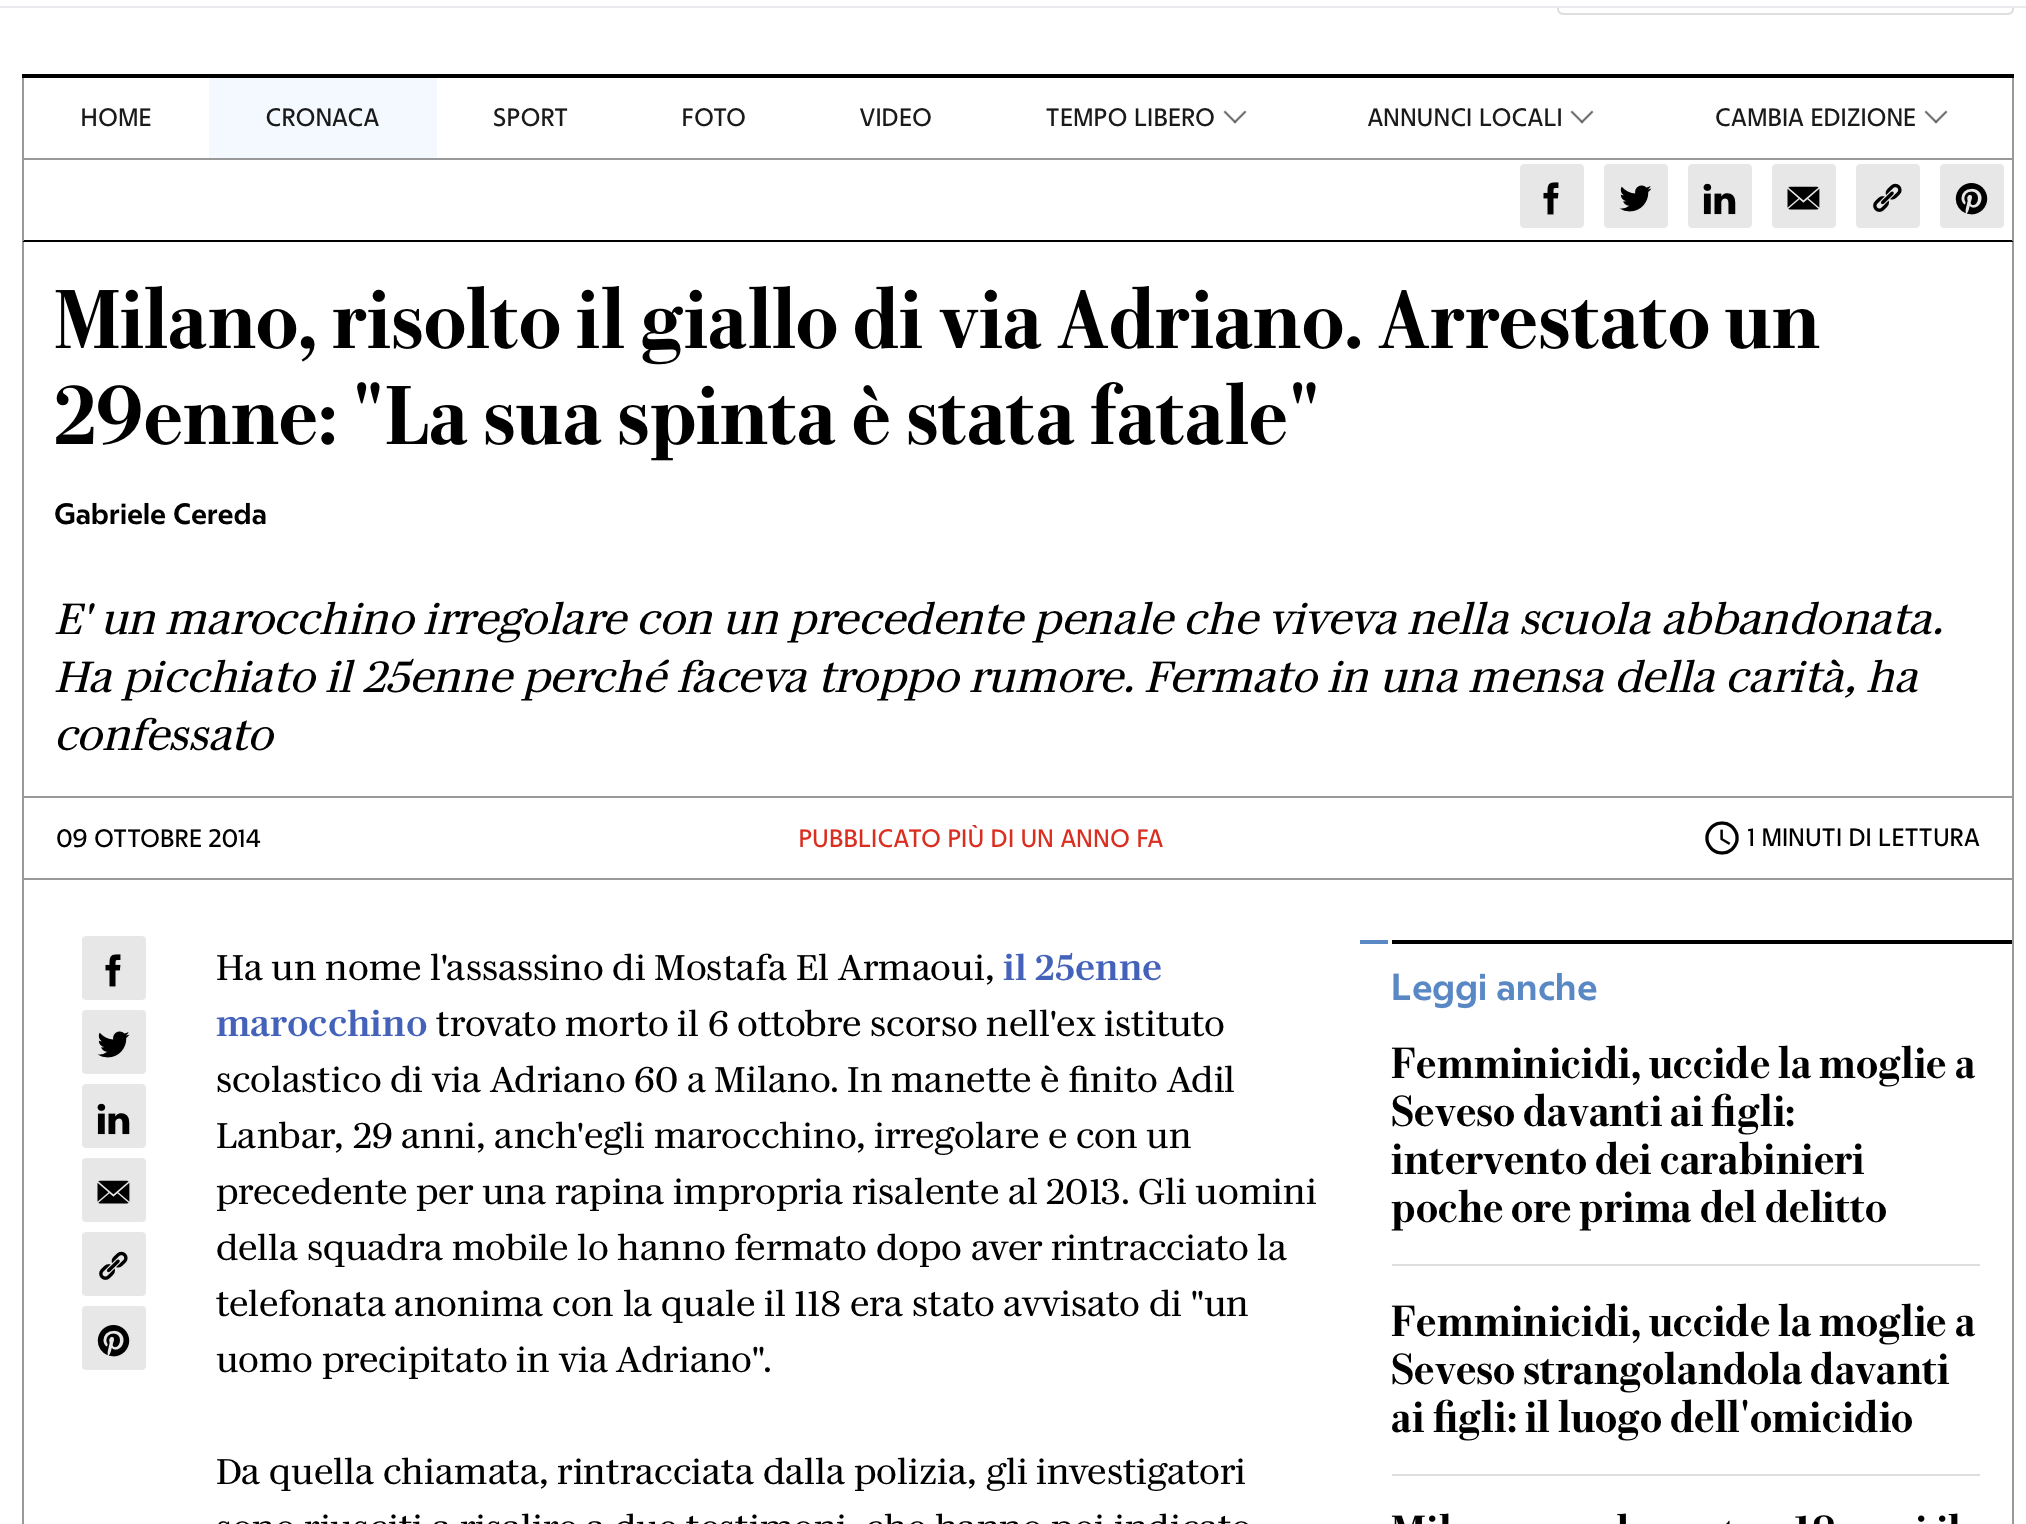This screenshot has height=1524, width=2026.
Task: Open the Sport section
Action: 529,118
